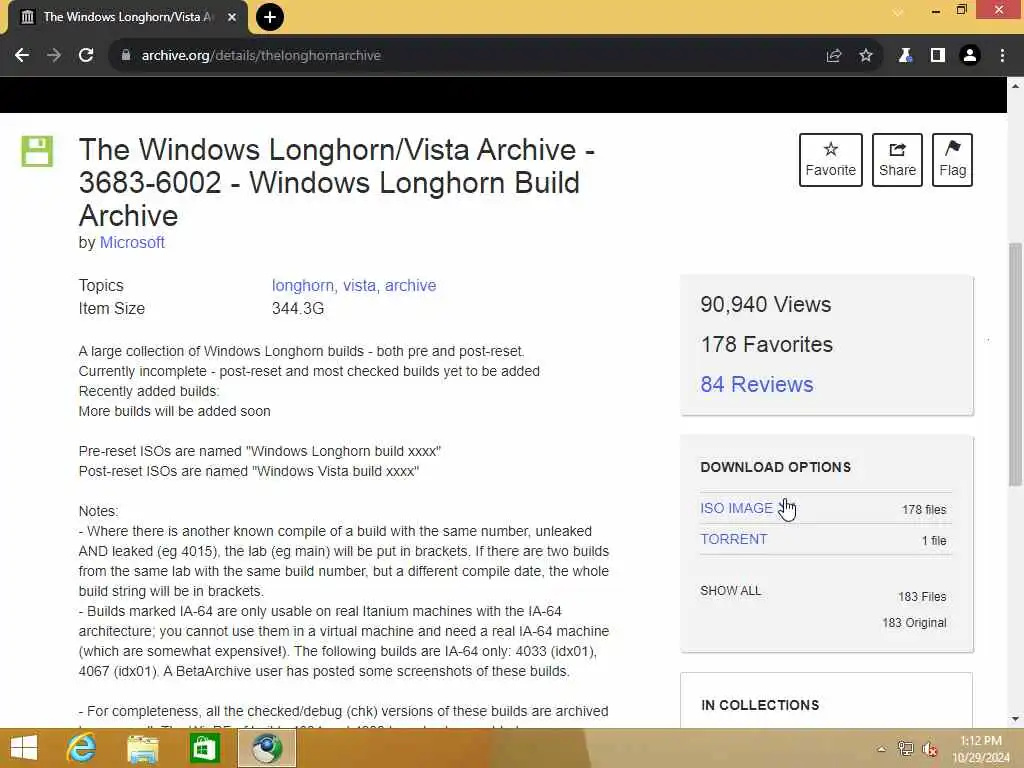Click the browser back arrow
Viewport: 1024px width, 768px height.
[22, 56]
